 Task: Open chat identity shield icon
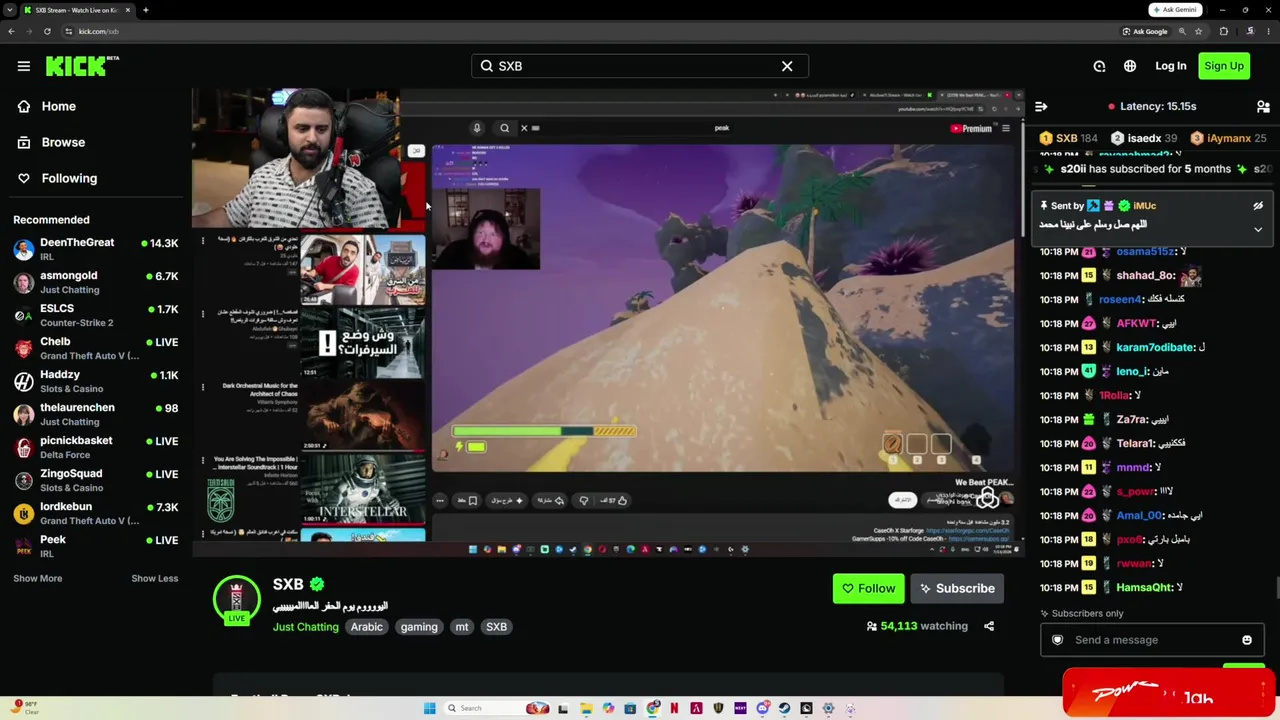pos(1058,640)
